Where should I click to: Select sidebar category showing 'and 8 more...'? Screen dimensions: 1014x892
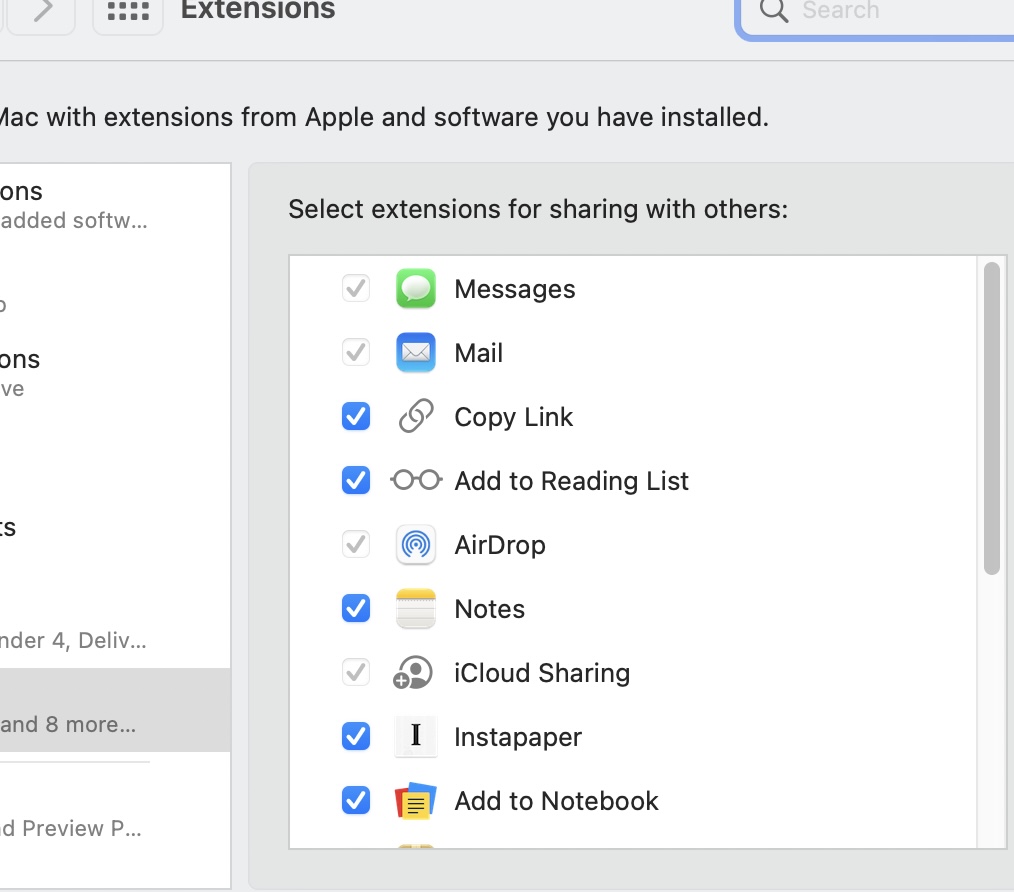115,710
